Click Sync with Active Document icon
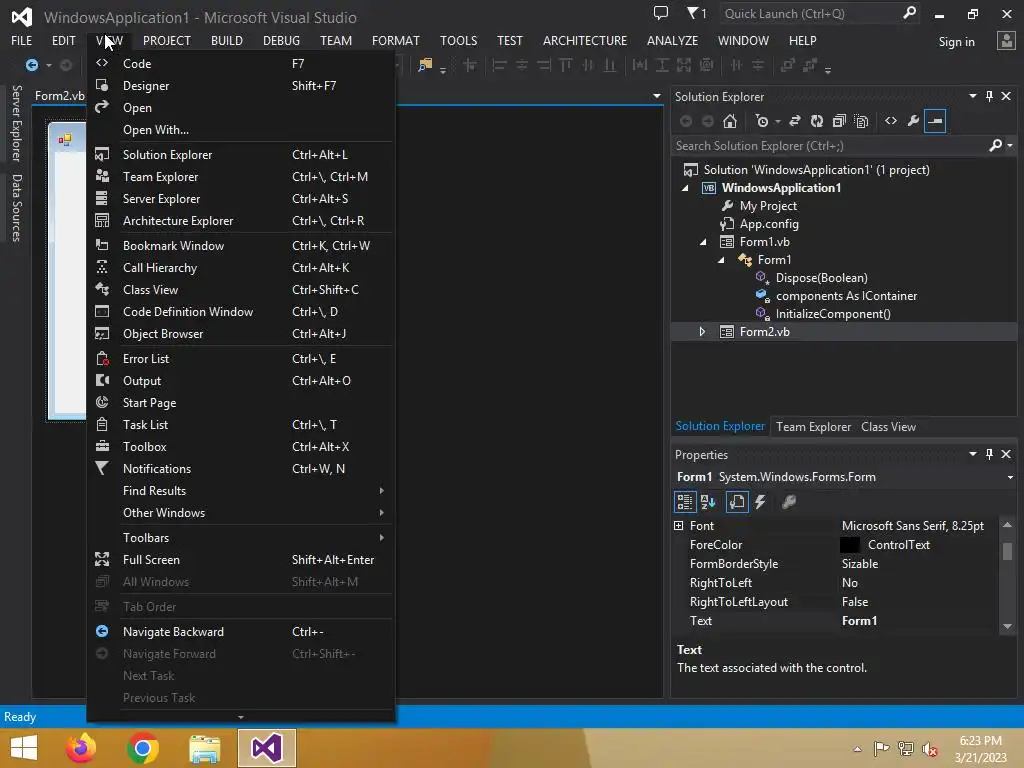Image resolution: width=1024 pixels, height=768 pixels. tap(795, 121)
